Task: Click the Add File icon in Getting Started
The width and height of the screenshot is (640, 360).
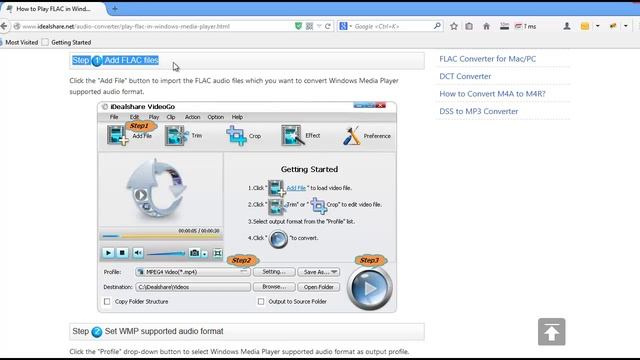Action: pos(276,188)
